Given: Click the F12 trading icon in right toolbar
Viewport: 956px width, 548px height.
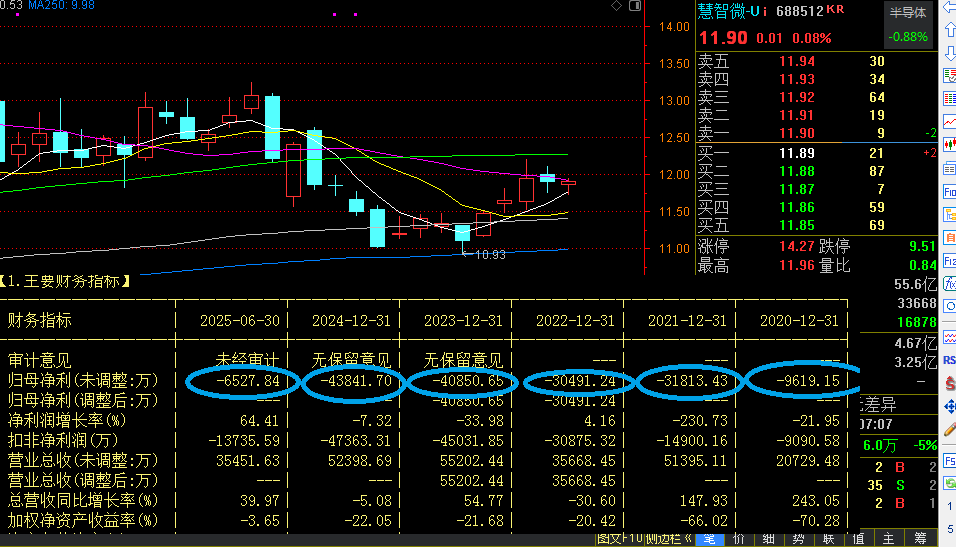Looking at the screenshot, I should tap(950, 261).
